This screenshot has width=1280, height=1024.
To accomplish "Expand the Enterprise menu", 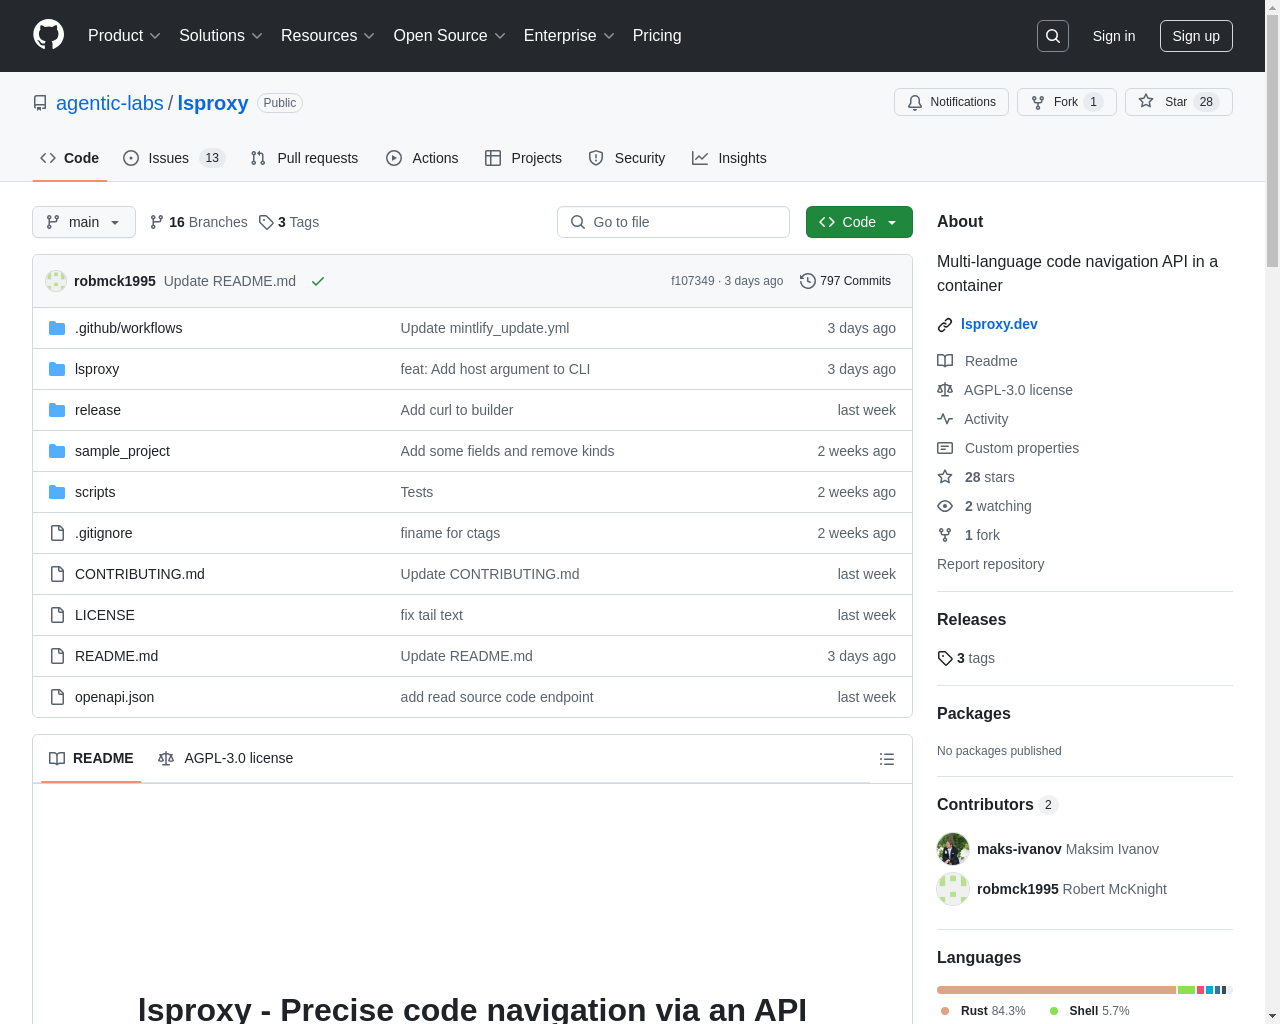I will (x=569, y=36).
